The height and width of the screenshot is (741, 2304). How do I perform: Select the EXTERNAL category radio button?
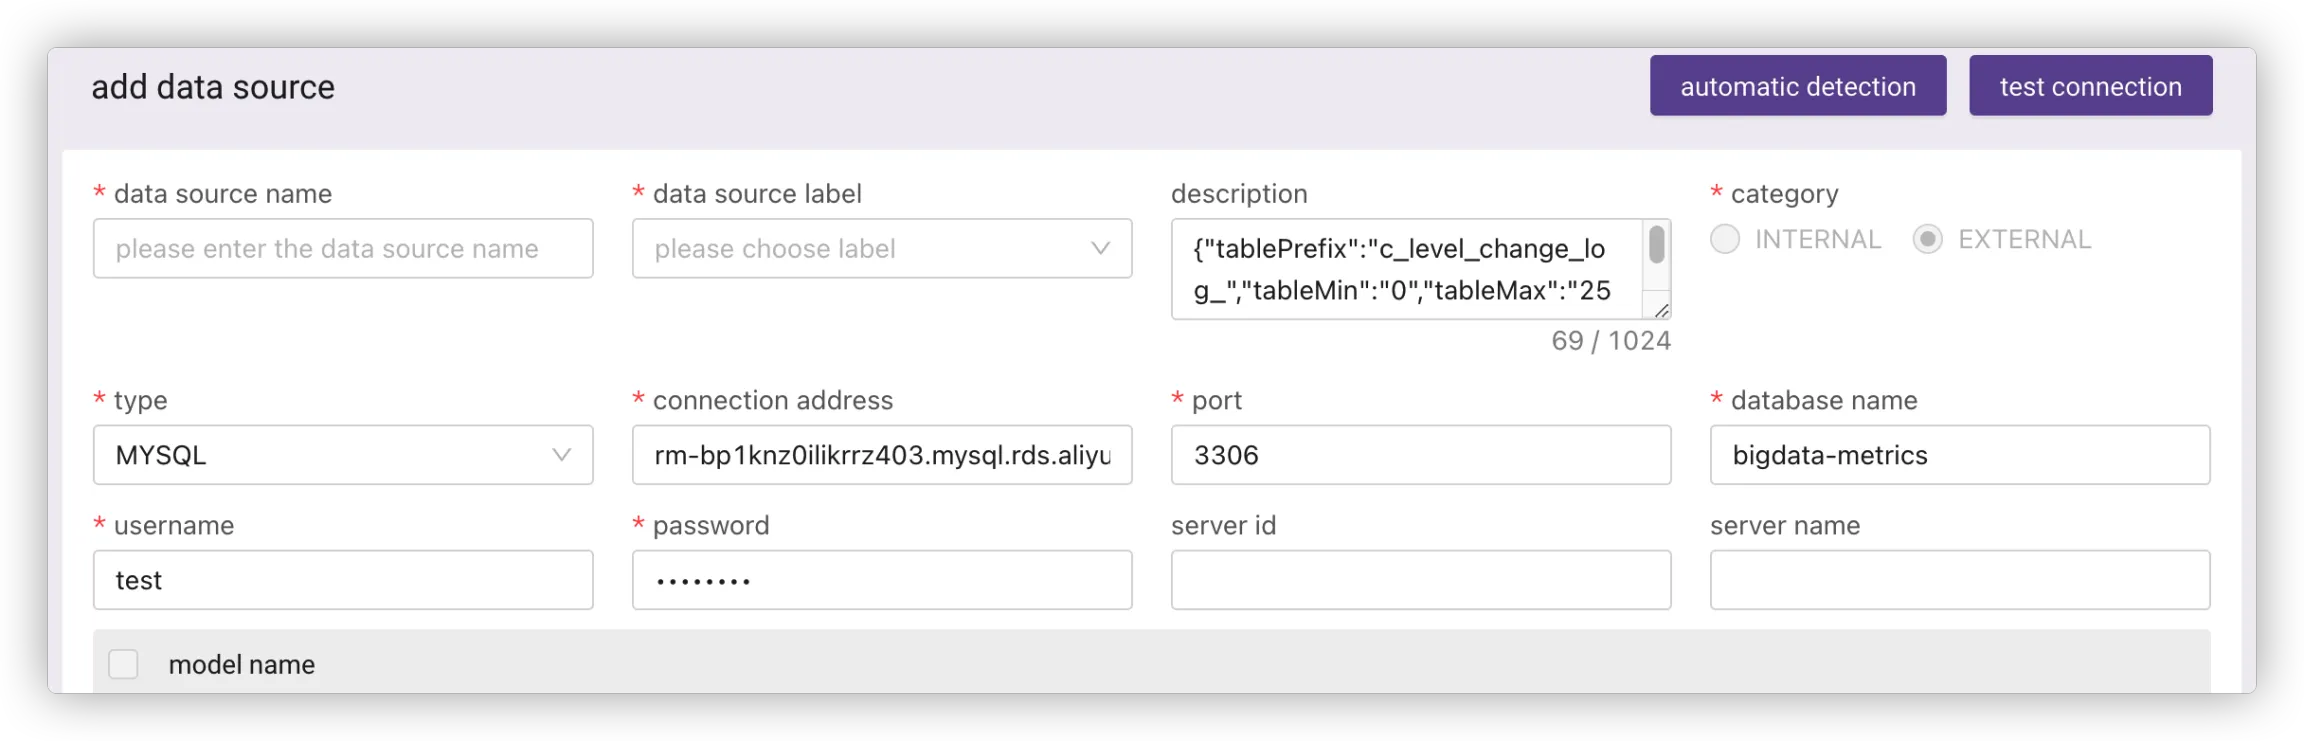pos(1927,239)
